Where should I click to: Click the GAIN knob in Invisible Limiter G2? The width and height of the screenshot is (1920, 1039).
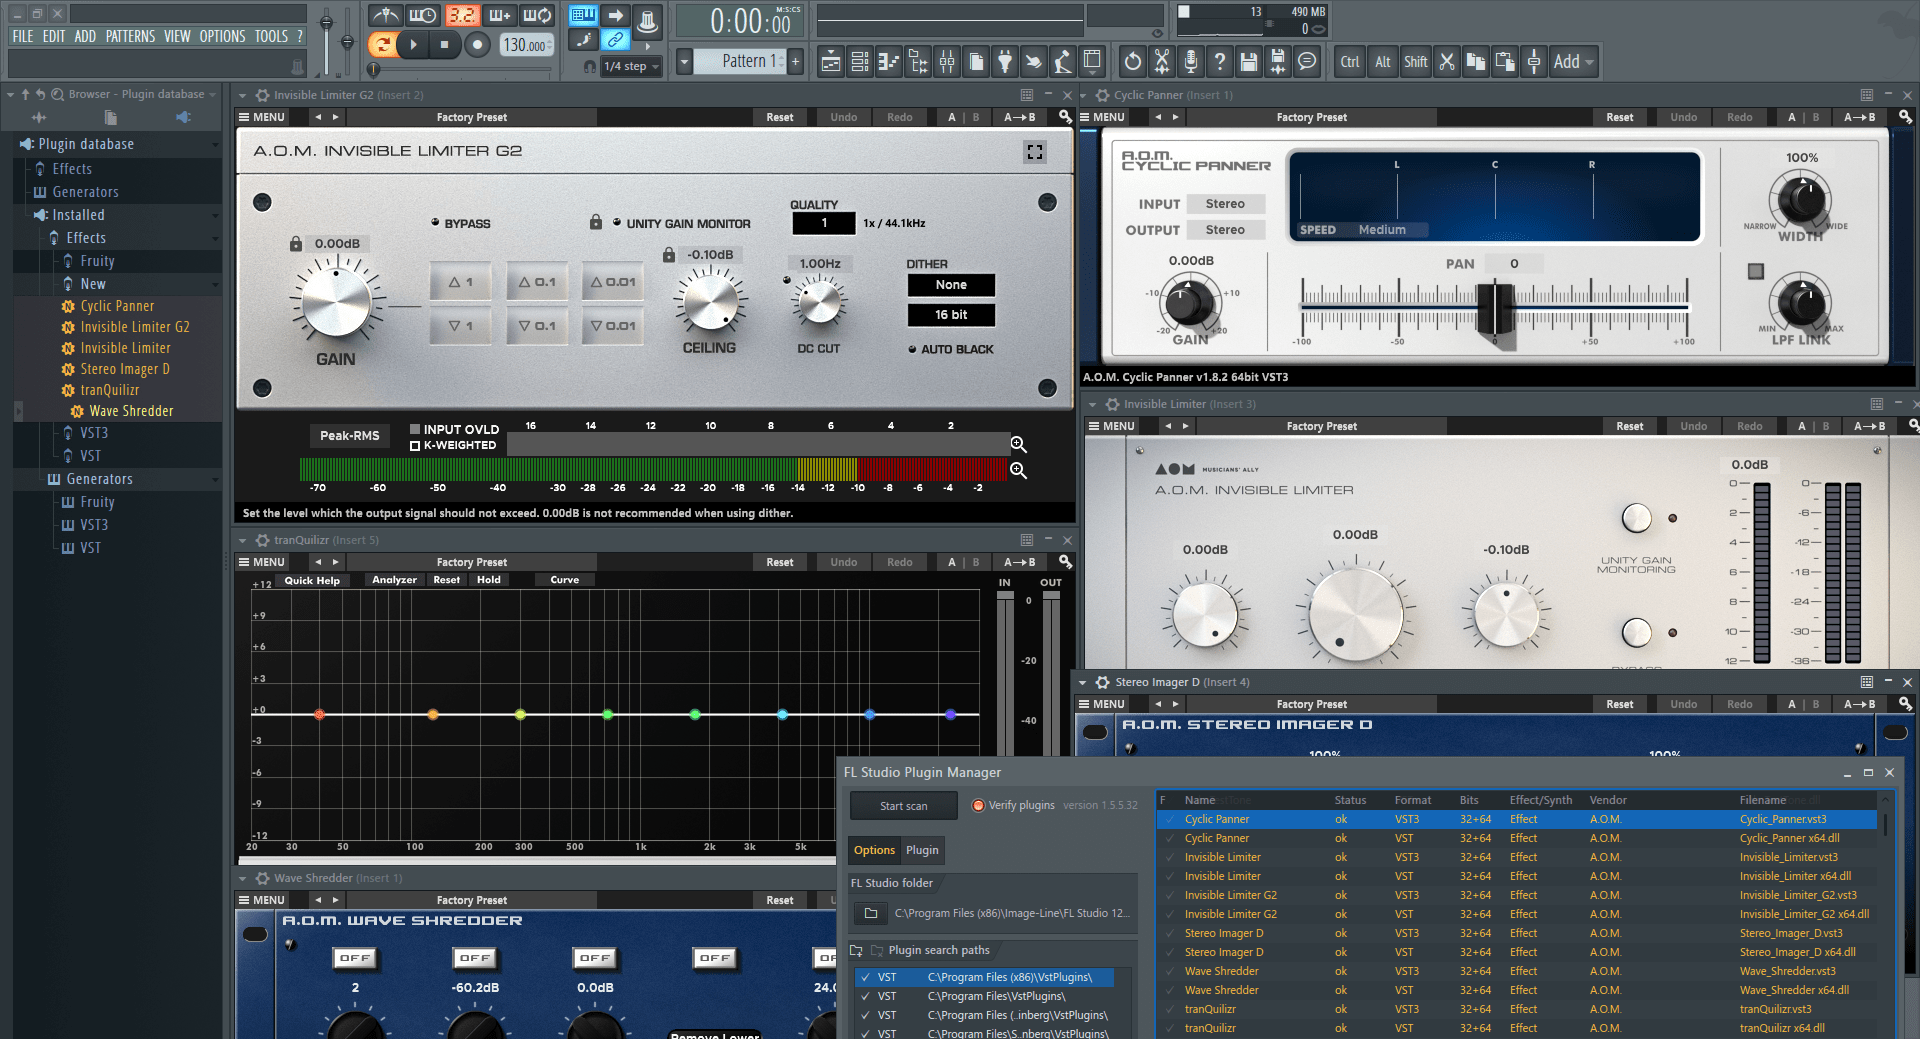pos(337,302)
